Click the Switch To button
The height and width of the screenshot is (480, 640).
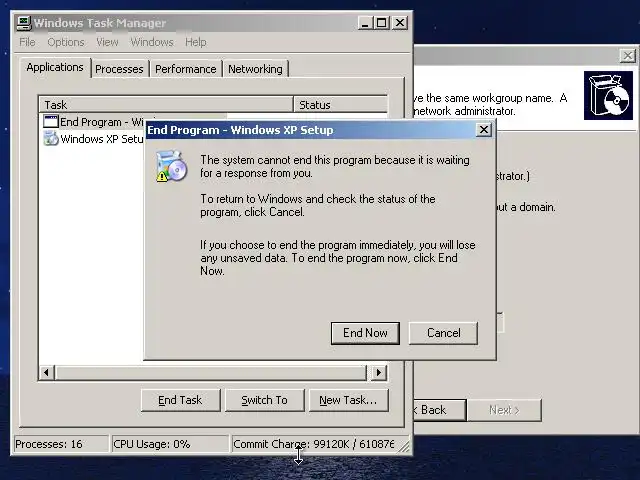tap(264, 400)
